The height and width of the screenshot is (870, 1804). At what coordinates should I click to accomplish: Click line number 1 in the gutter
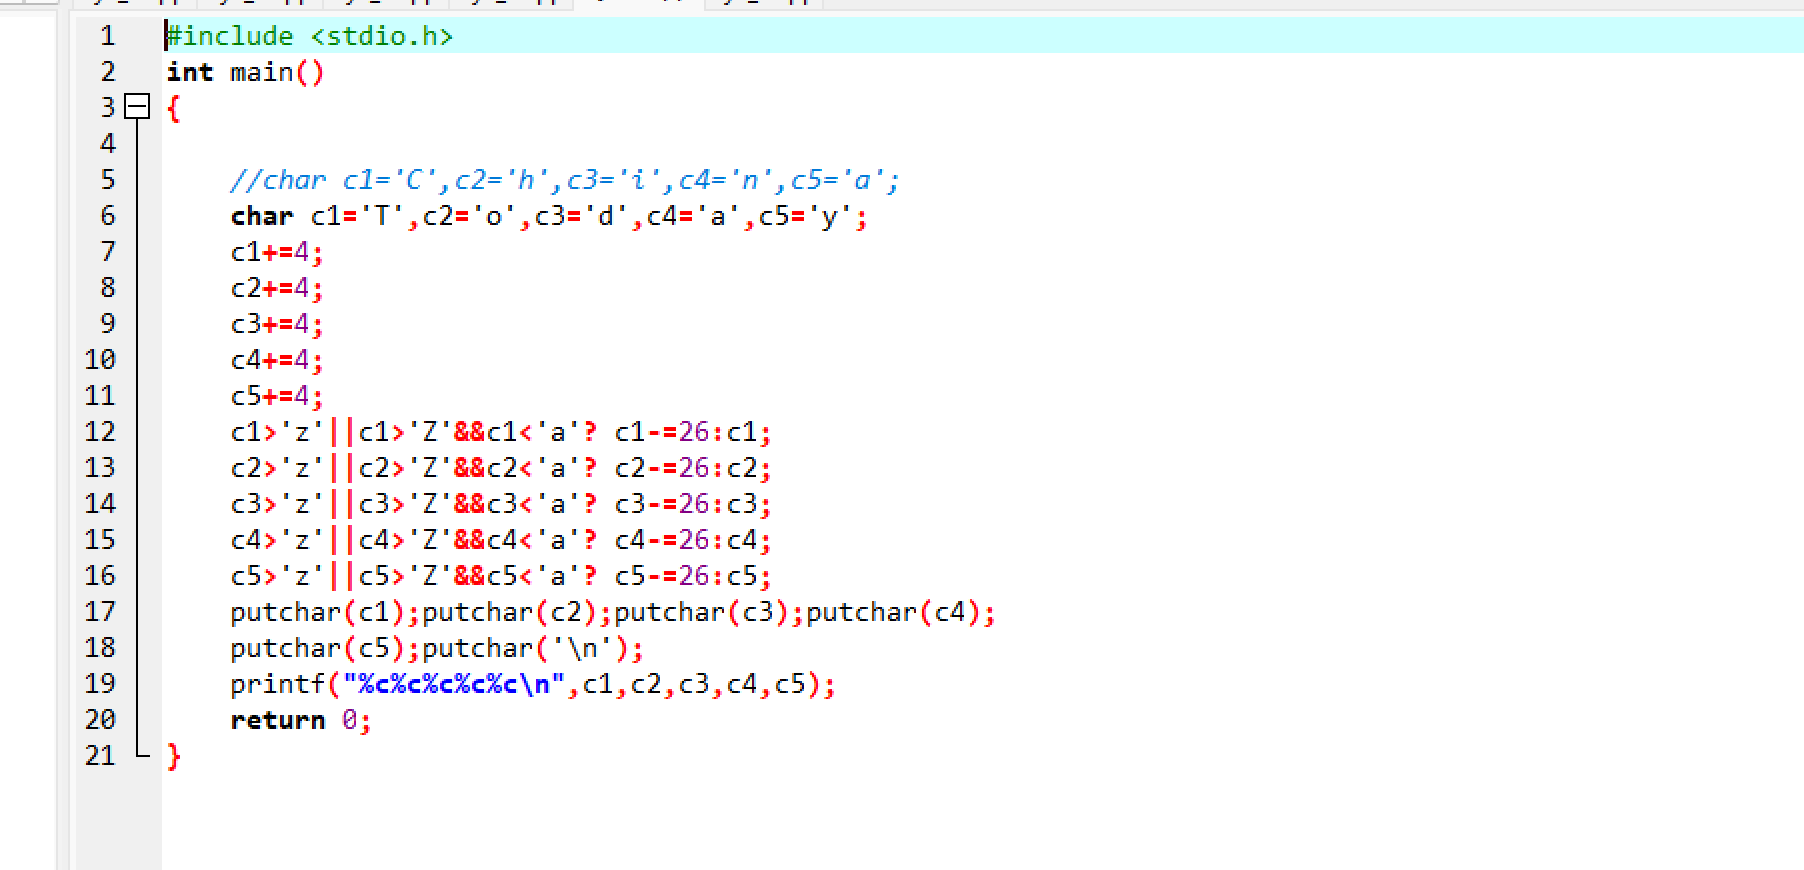click(x=108, y=36)
